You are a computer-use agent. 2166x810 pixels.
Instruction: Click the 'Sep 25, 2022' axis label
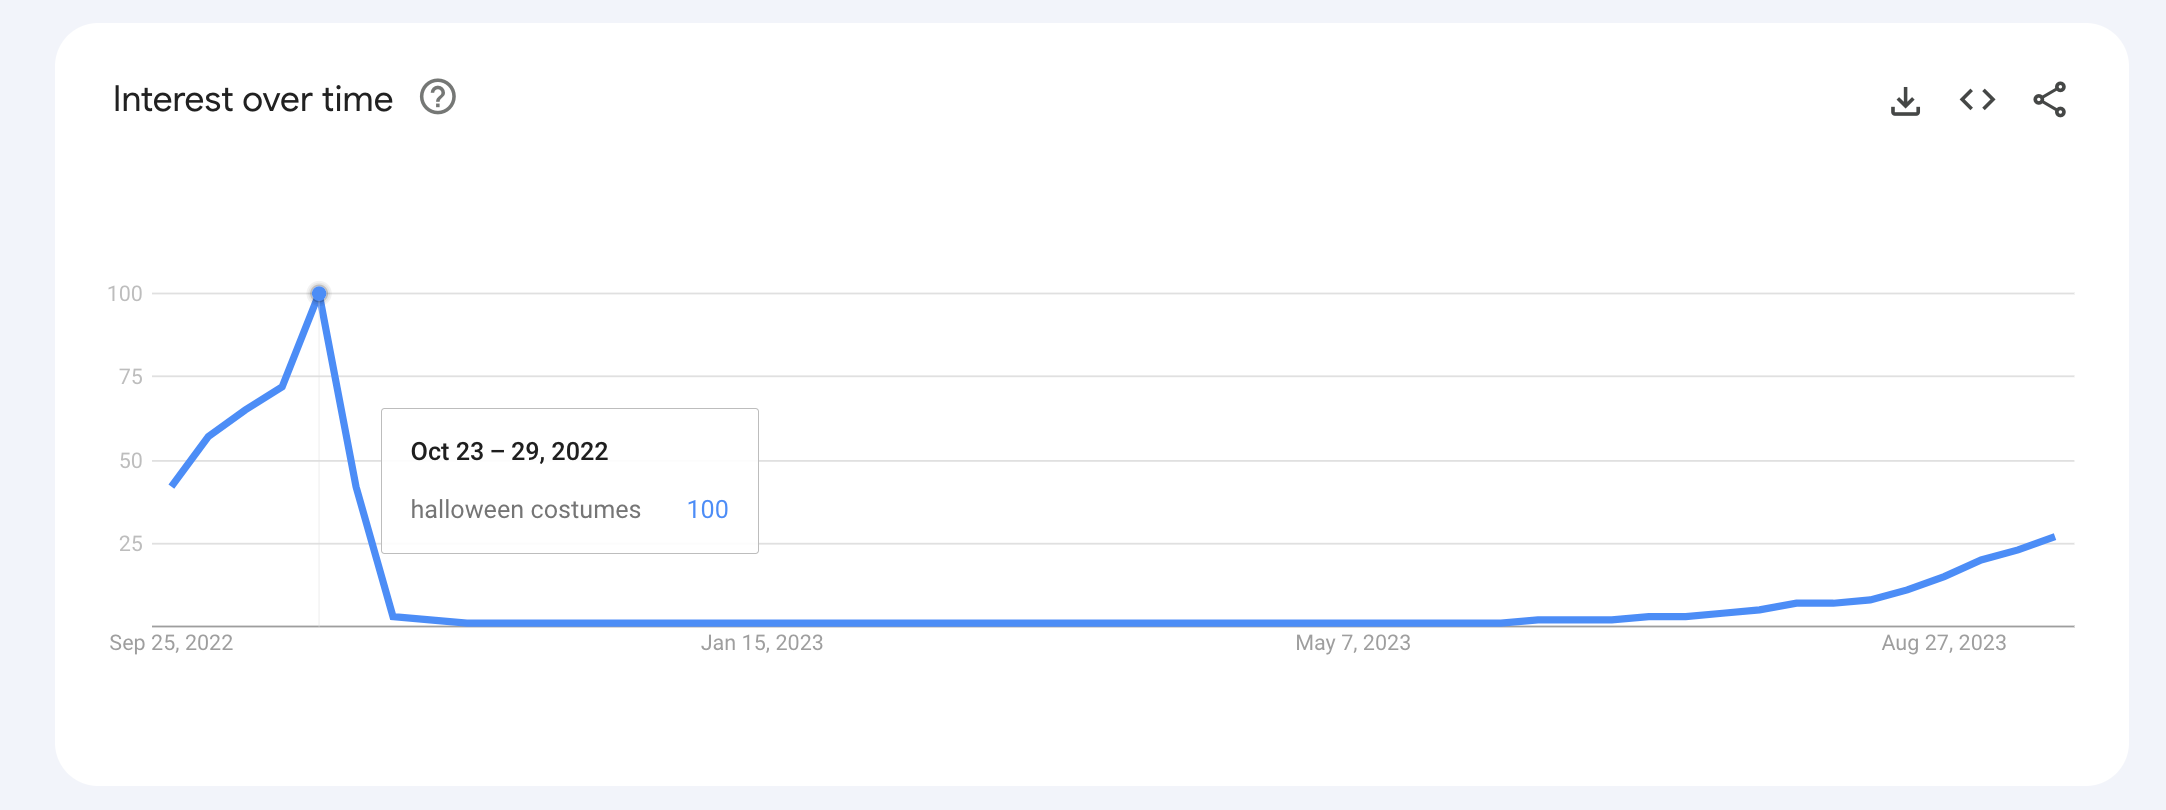pyautogui.click(x=171, y=643)
